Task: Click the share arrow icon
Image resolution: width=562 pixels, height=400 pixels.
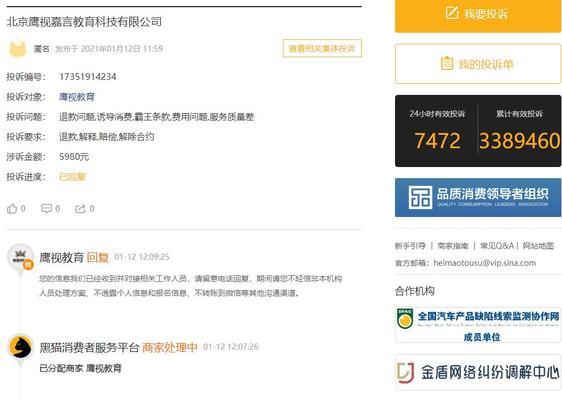Action: pos(80,208)
